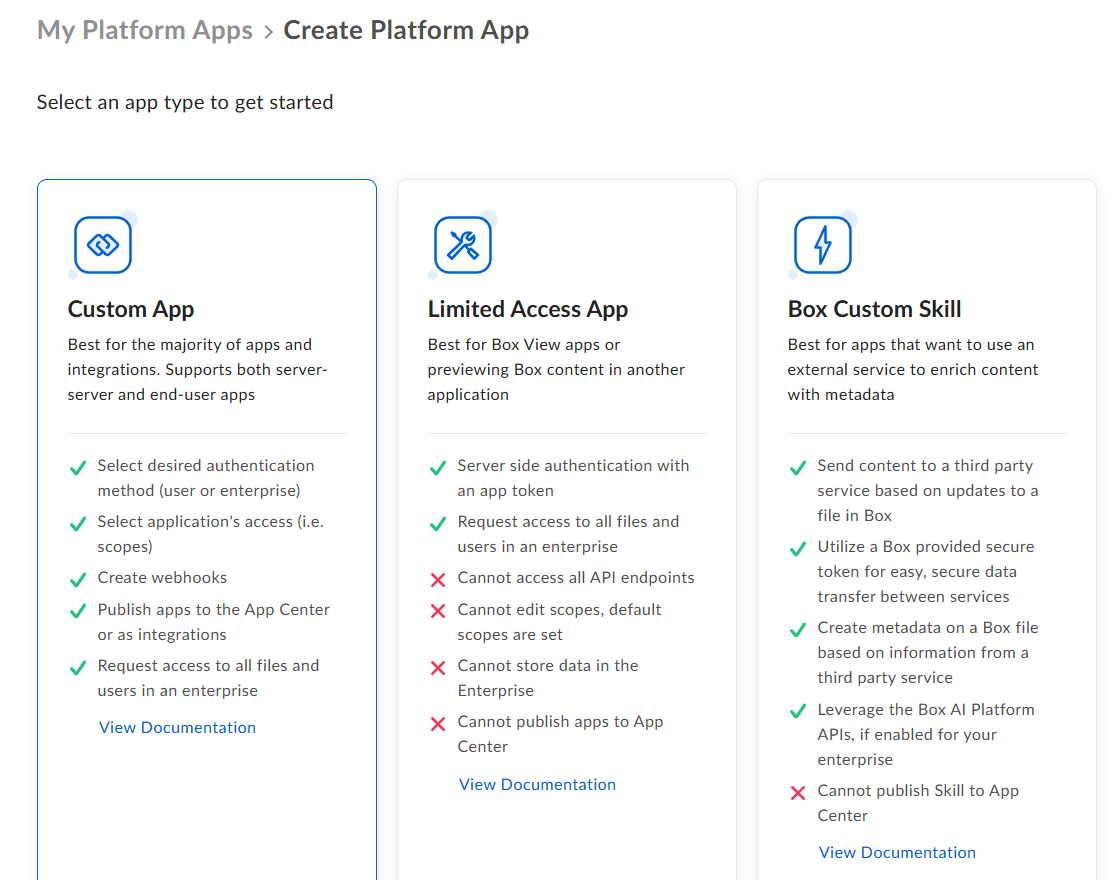
Task: Click the Limited Access App wrench icon
Action: click(463, 245)
